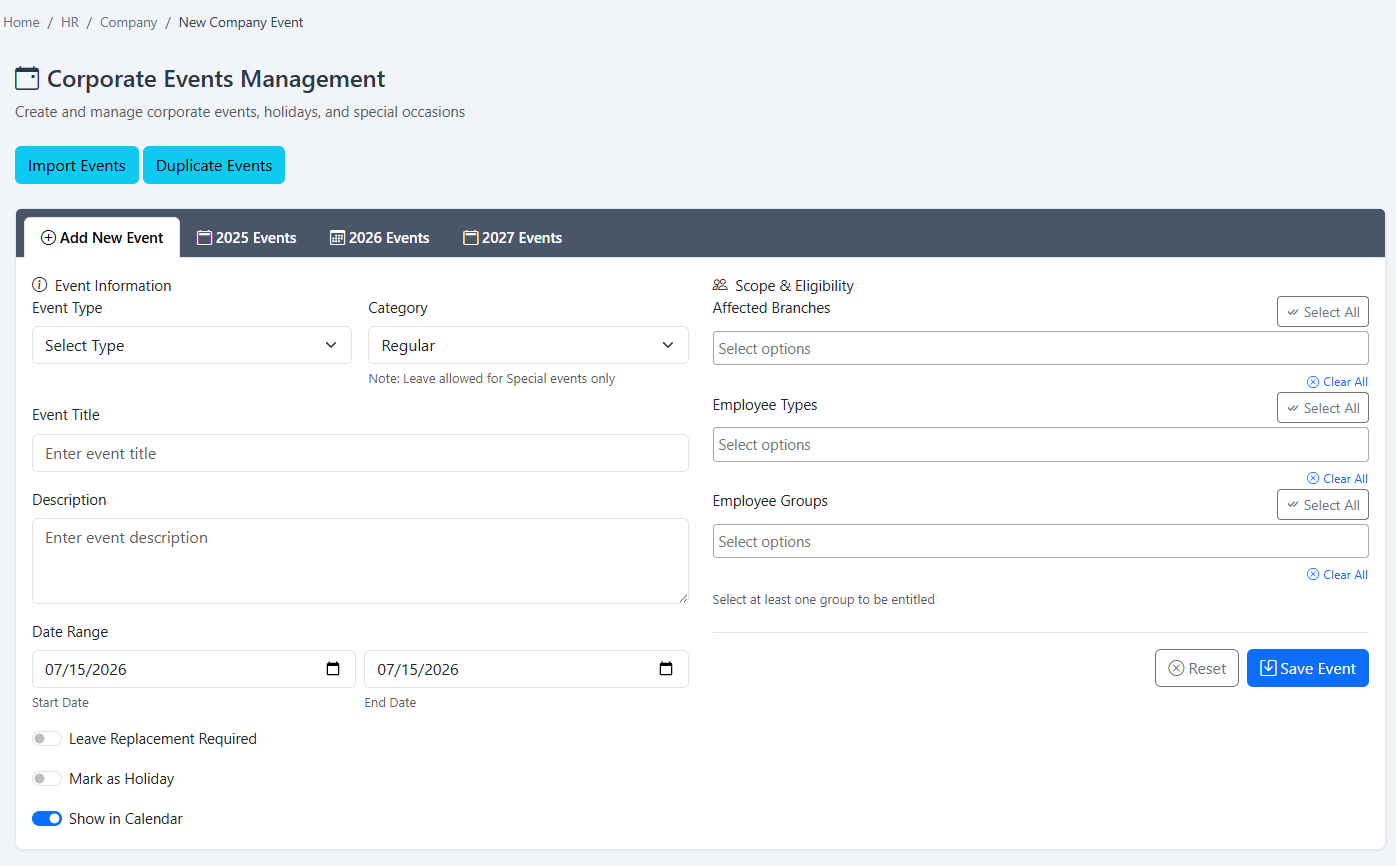Click the Start Date field value

click(86, 669)
